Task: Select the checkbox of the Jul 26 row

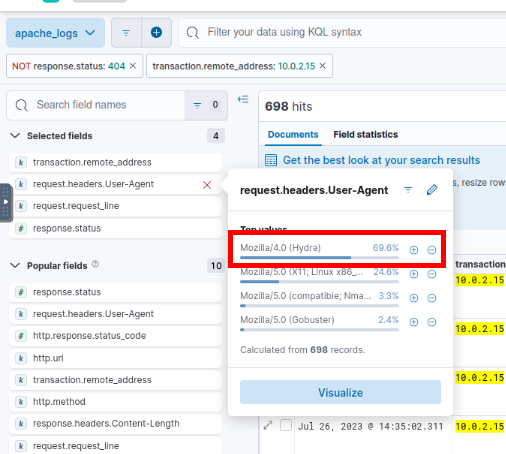Action: (286, 425)
